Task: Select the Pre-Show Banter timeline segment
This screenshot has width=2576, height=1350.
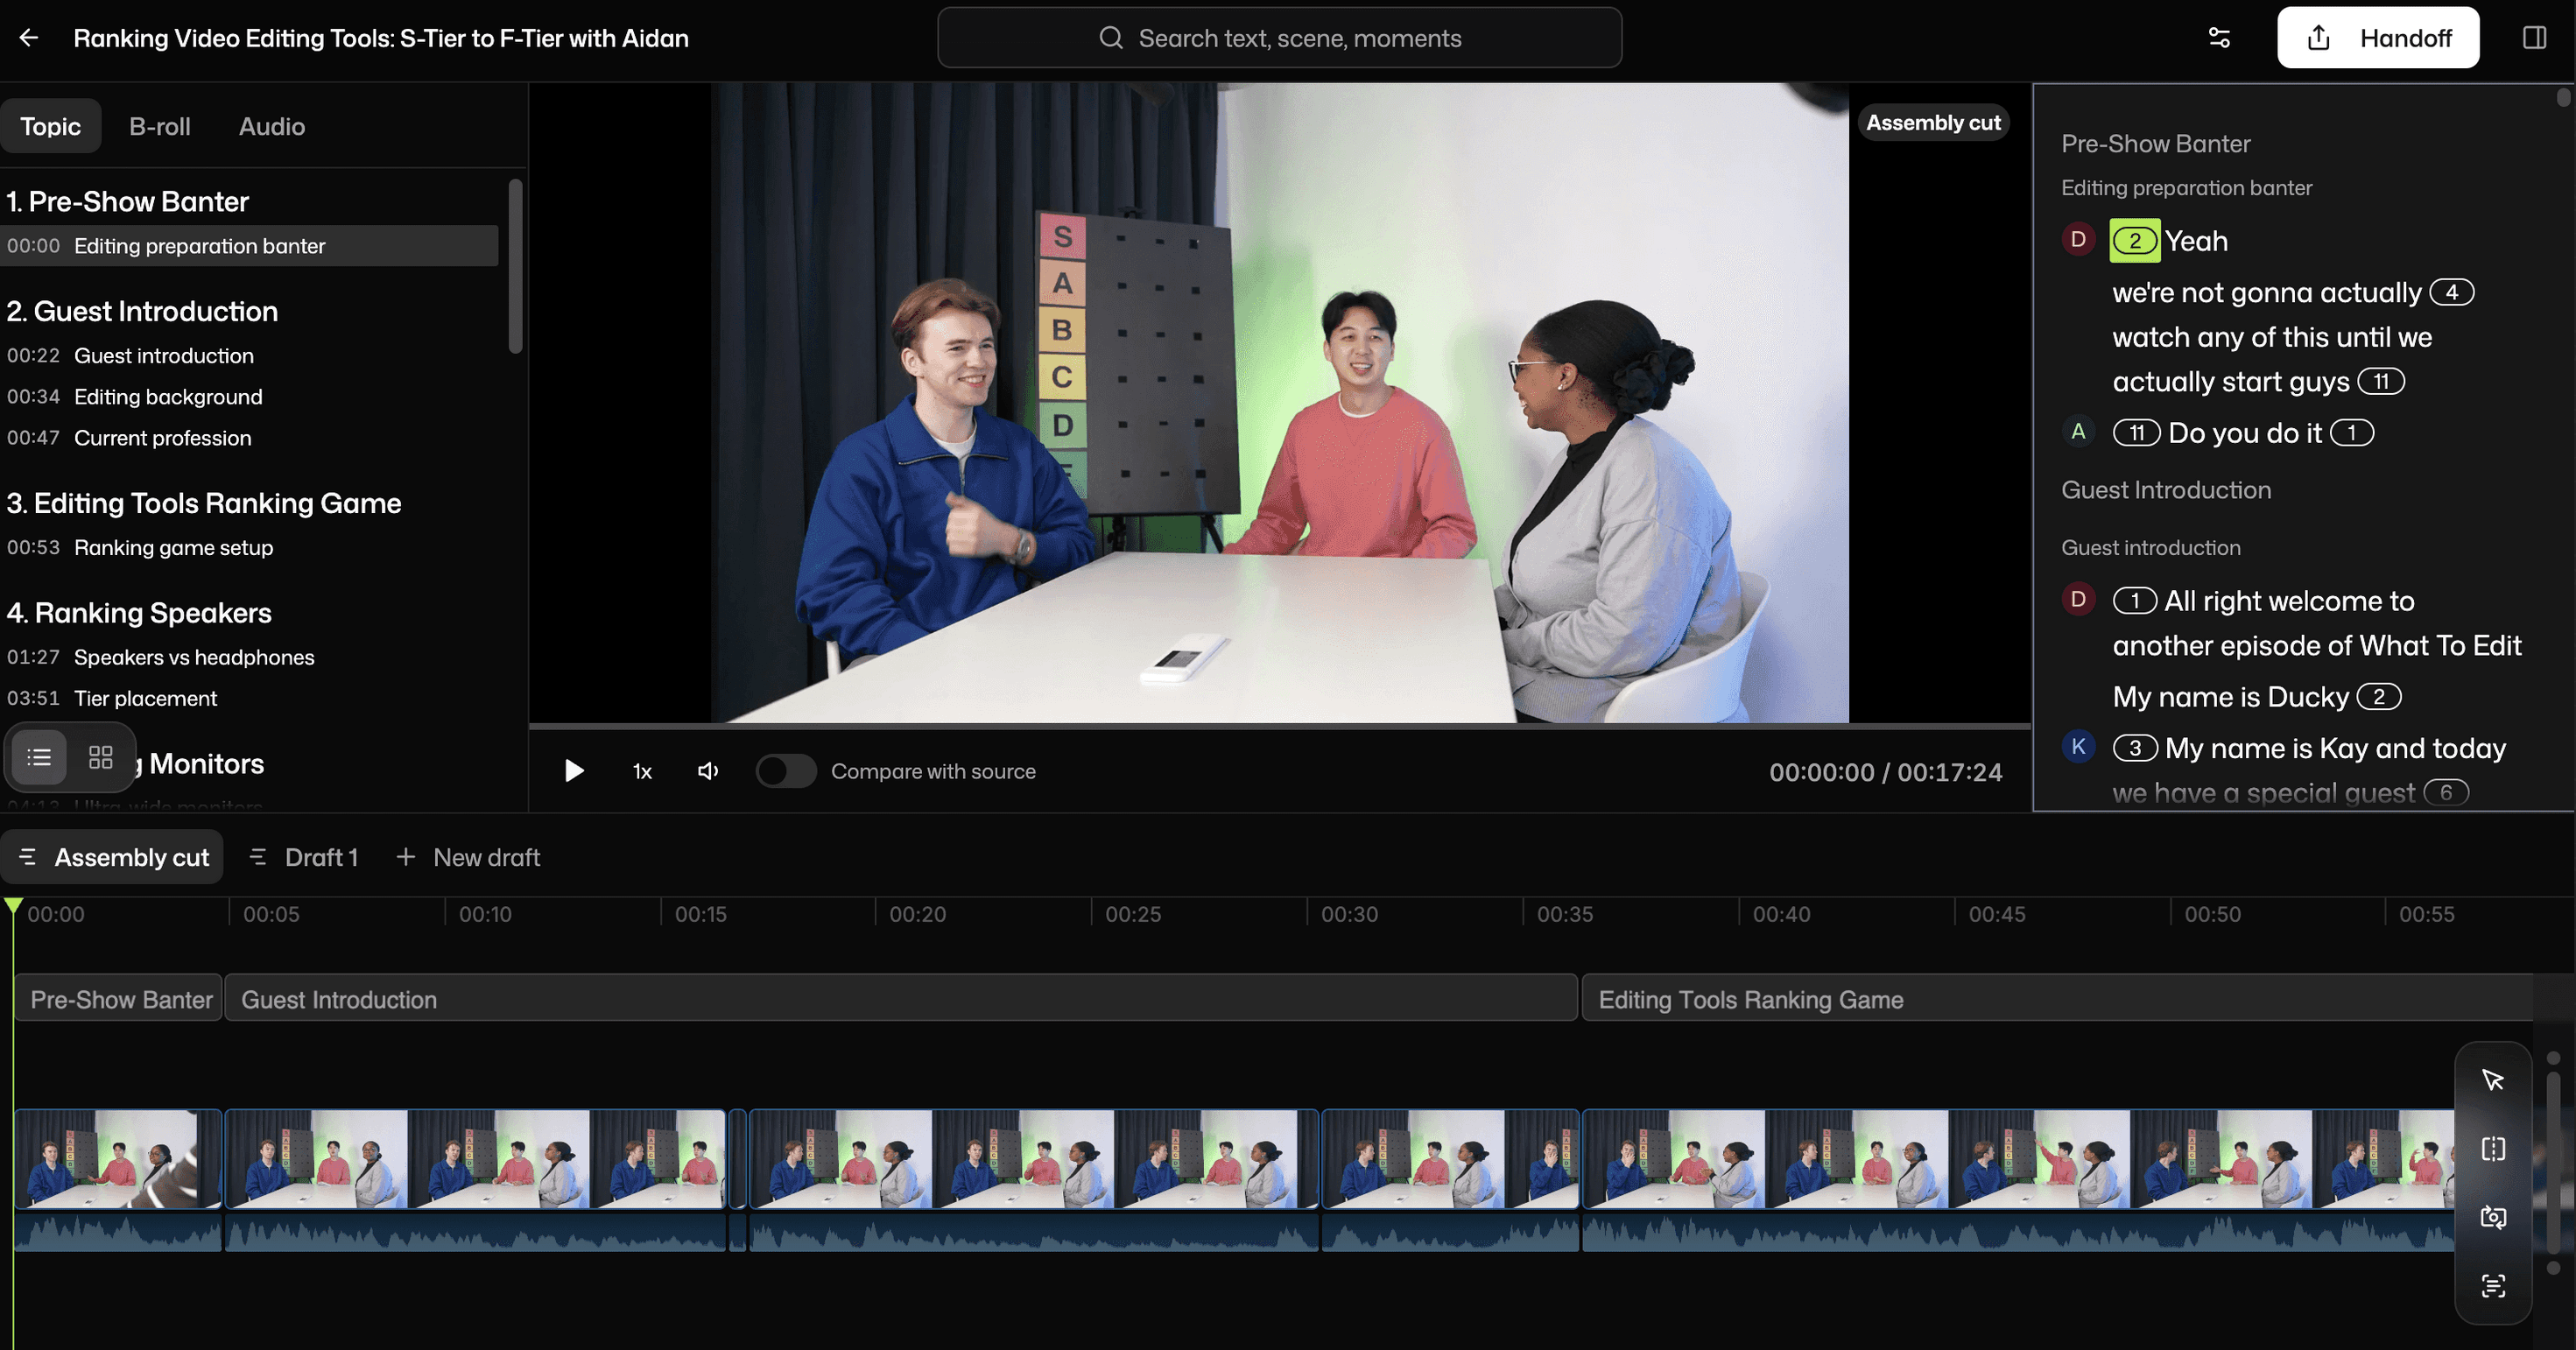Action: [118, 999]
